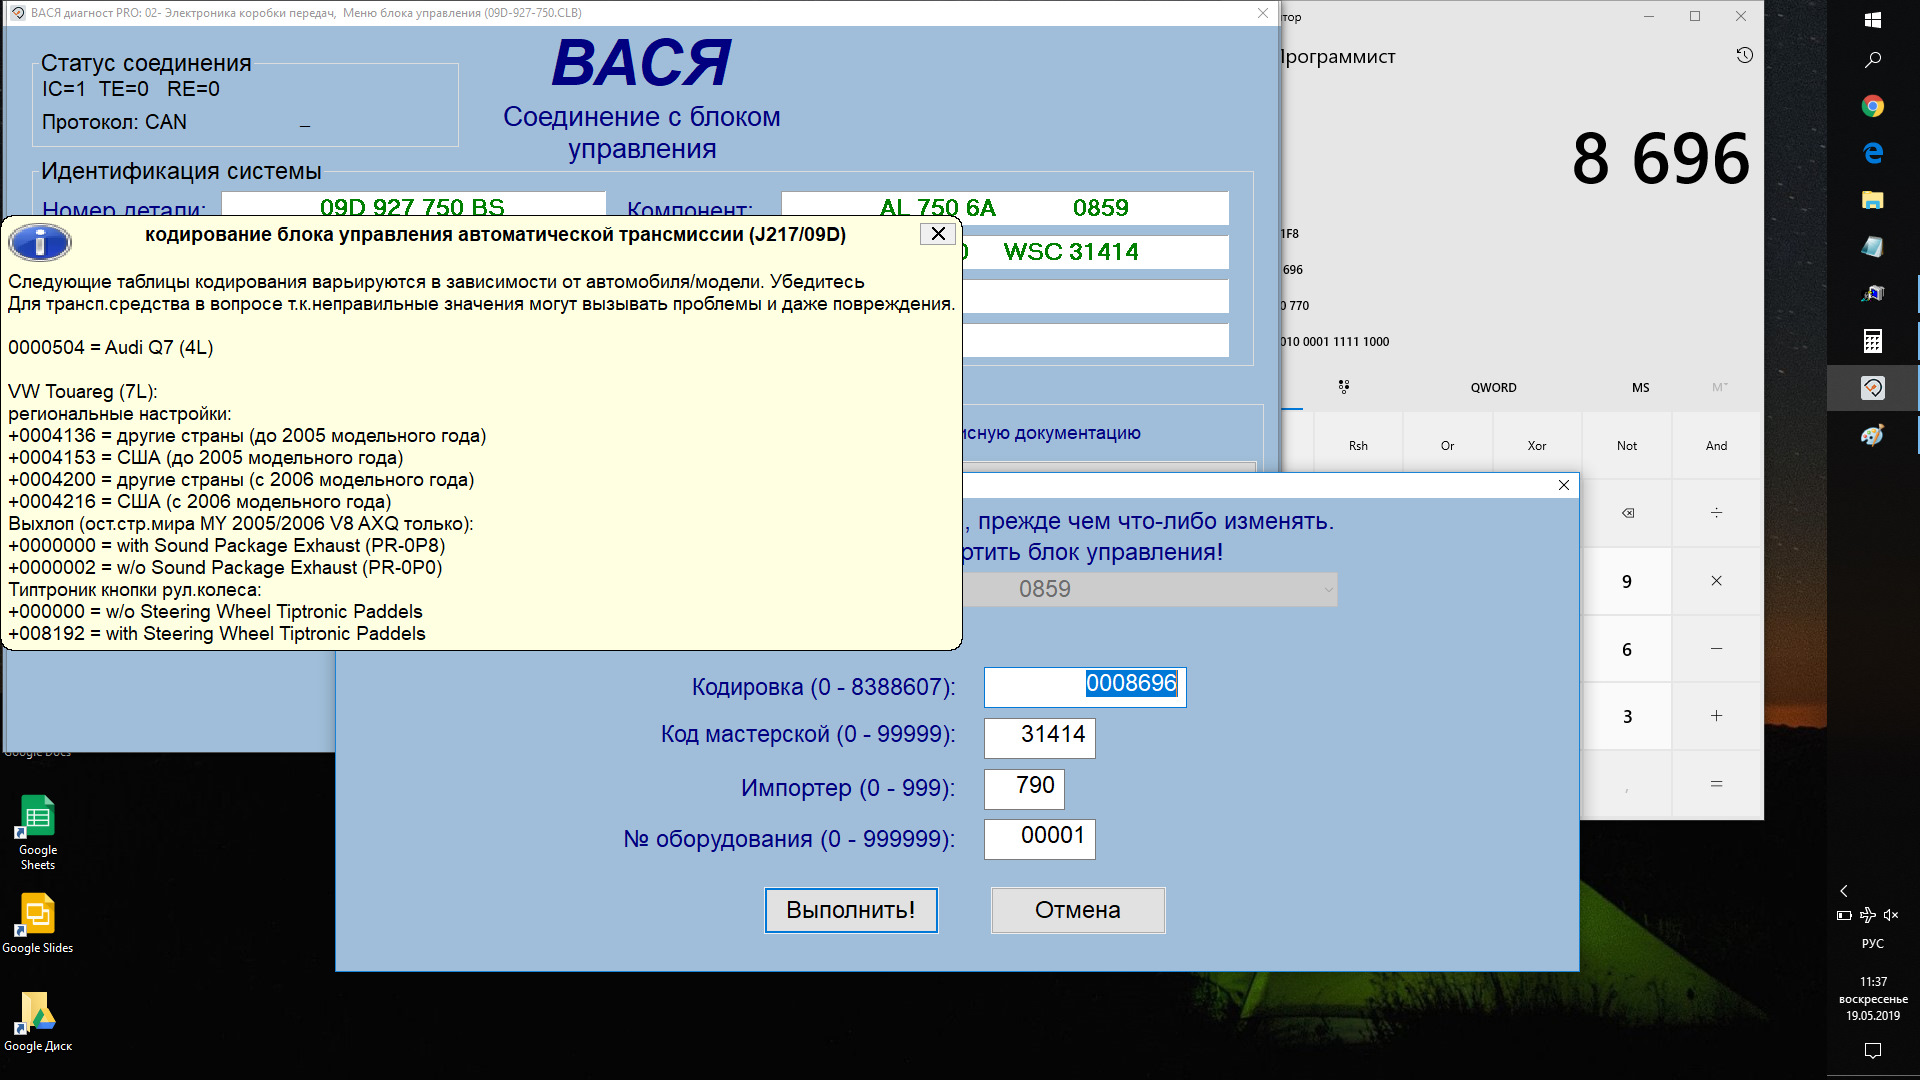Viewport: 1920px width, 1080px height.
Task: Open taskbar search magnifier
Action: tap(1873, 60)
